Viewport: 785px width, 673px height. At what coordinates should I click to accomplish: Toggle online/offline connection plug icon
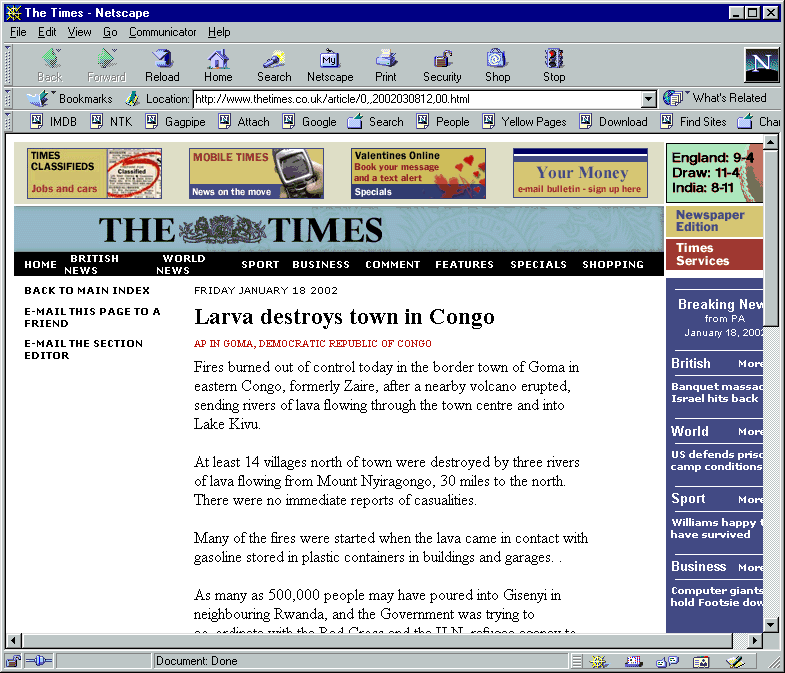[39, 661]
